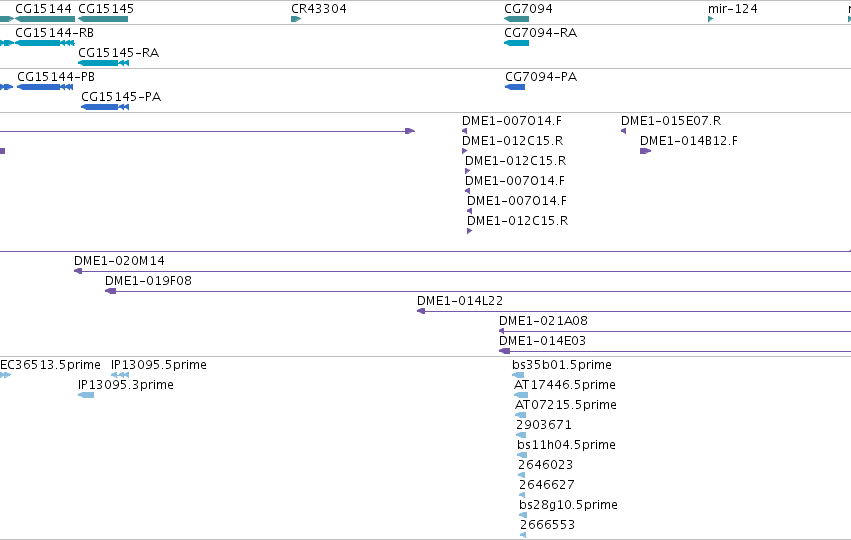Click the 2903671 EST label
This screenshot has height=540, width=851.
point(543,425)
